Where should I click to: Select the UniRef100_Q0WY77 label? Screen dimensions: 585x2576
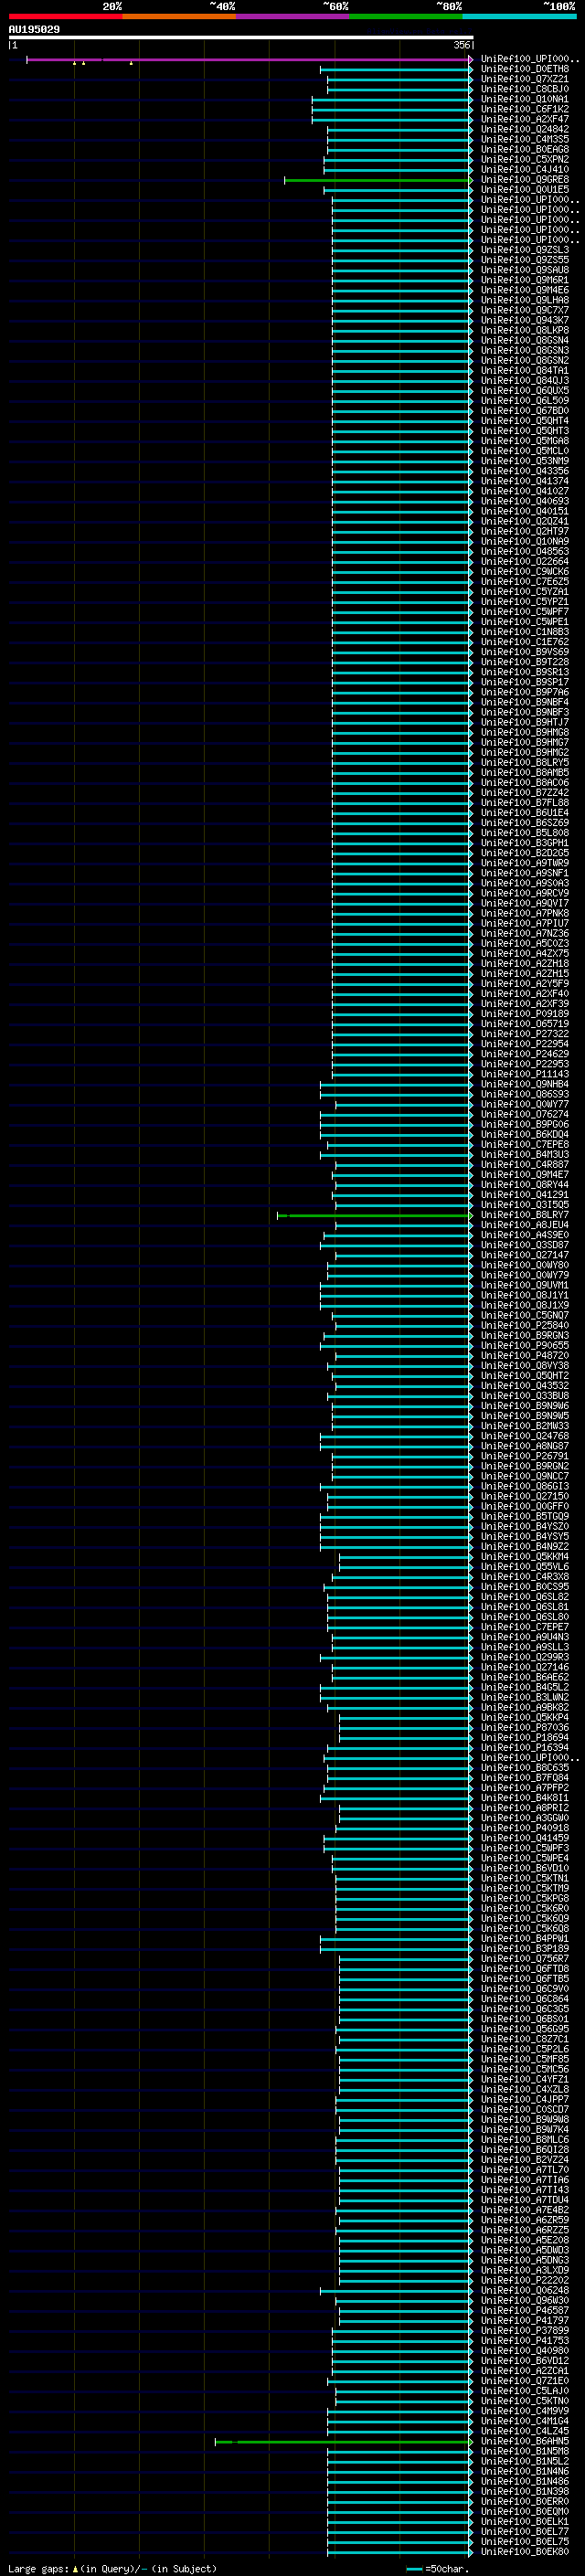tap(524, 1105)
